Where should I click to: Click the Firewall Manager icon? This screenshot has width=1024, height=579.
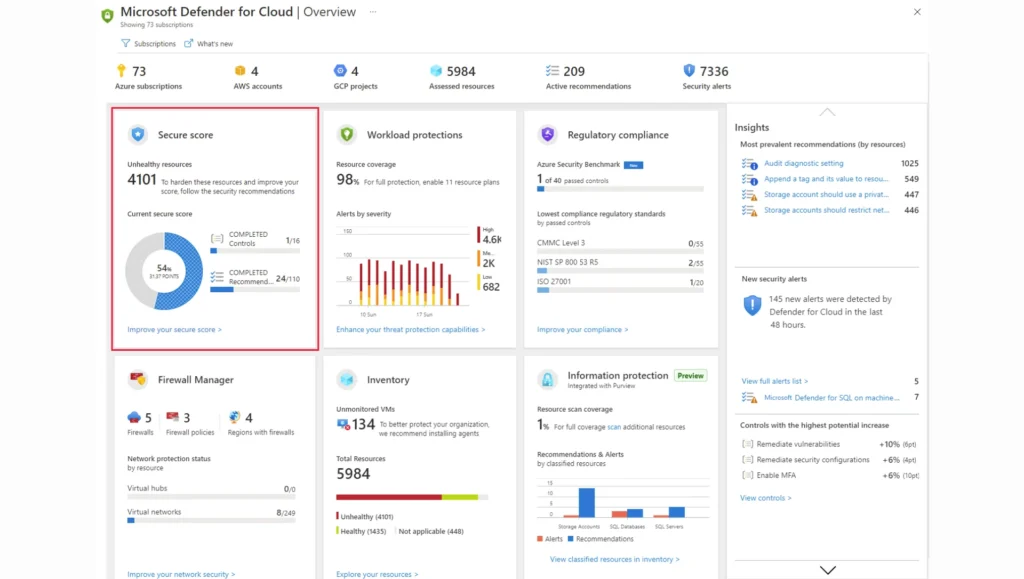(x=138, y=379)
